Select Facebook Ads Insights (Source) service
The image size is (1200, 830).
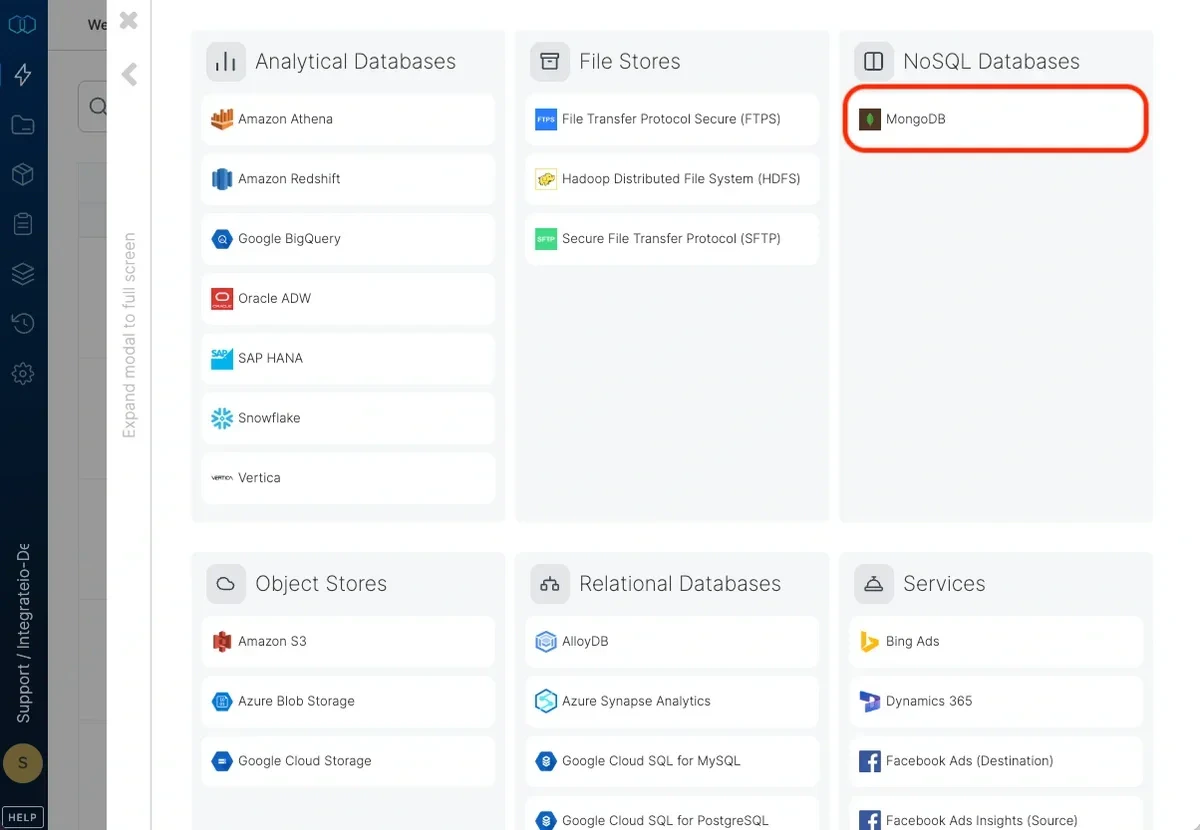click(995, 819)
